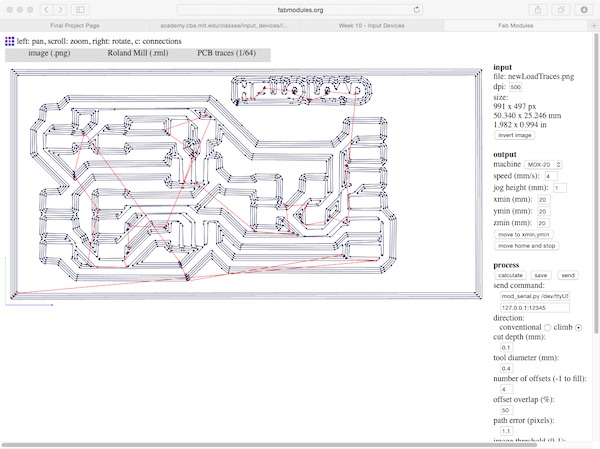Show all tabs overview icon

click(x=561, y=10)
